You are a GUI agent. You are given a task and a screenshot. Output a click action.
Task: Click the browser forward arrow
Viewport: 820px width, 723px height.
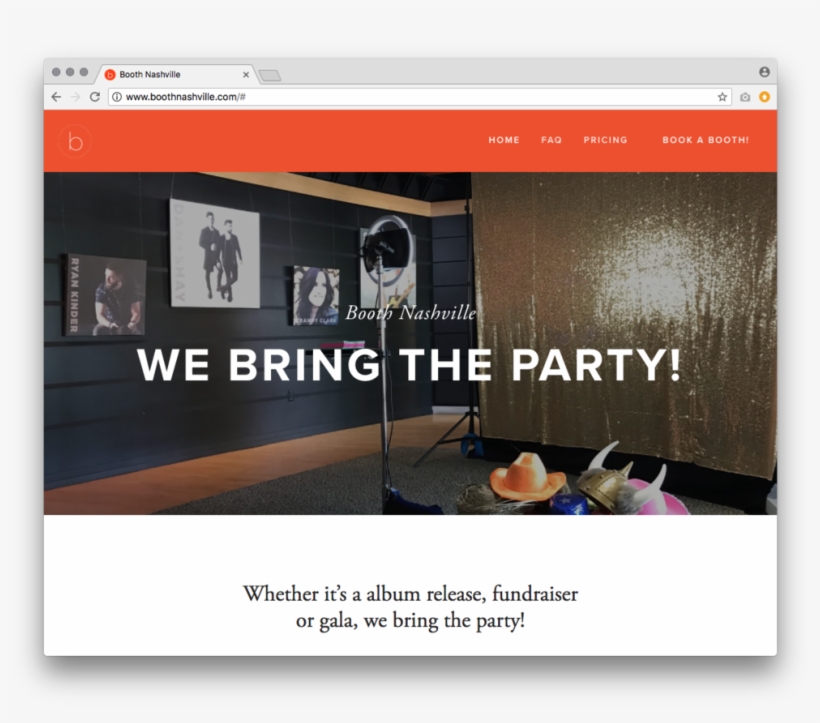point(75,97)
